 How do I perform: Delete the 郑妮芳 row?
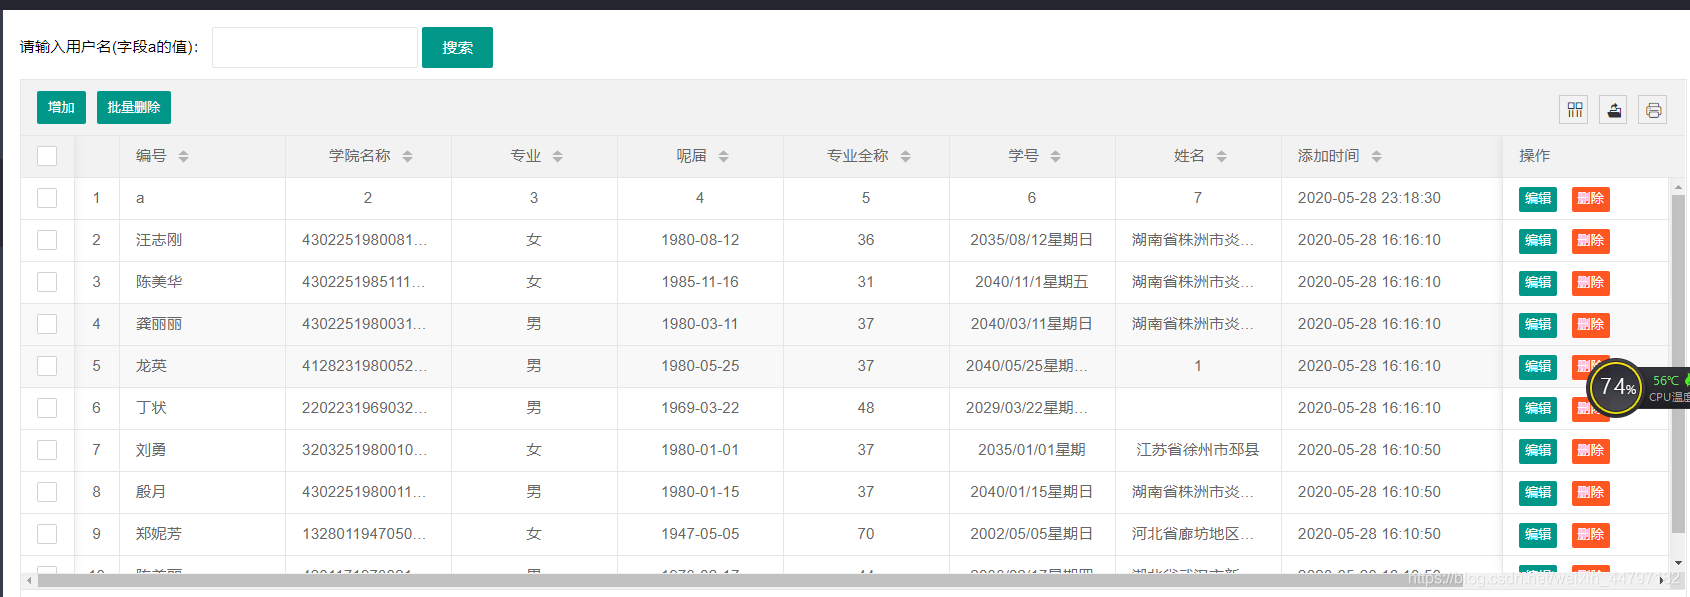[x=1591, y=535]
